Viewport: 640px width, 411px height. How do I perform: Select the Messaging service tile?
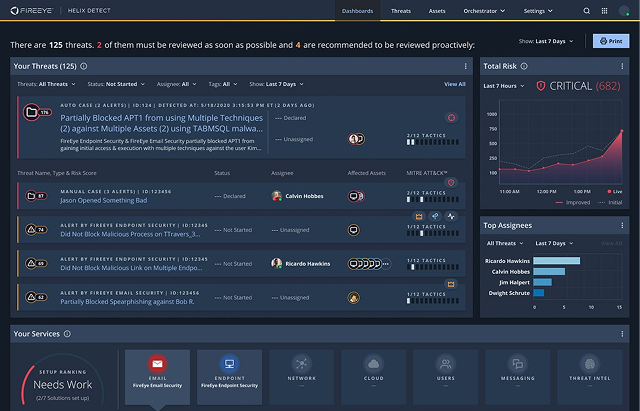pyautogui.click(x=518, y=377)
